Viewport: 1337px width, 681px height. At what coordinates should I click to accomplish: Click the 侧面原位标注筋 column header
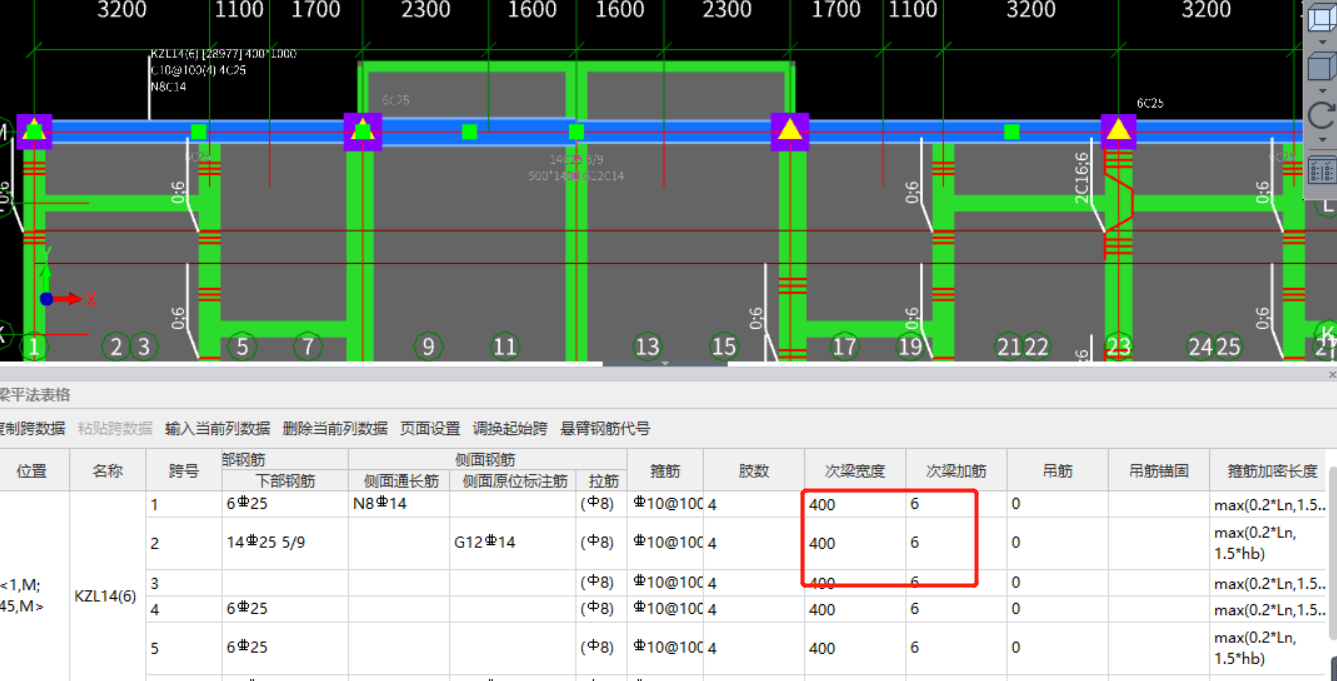pos(513,481)
